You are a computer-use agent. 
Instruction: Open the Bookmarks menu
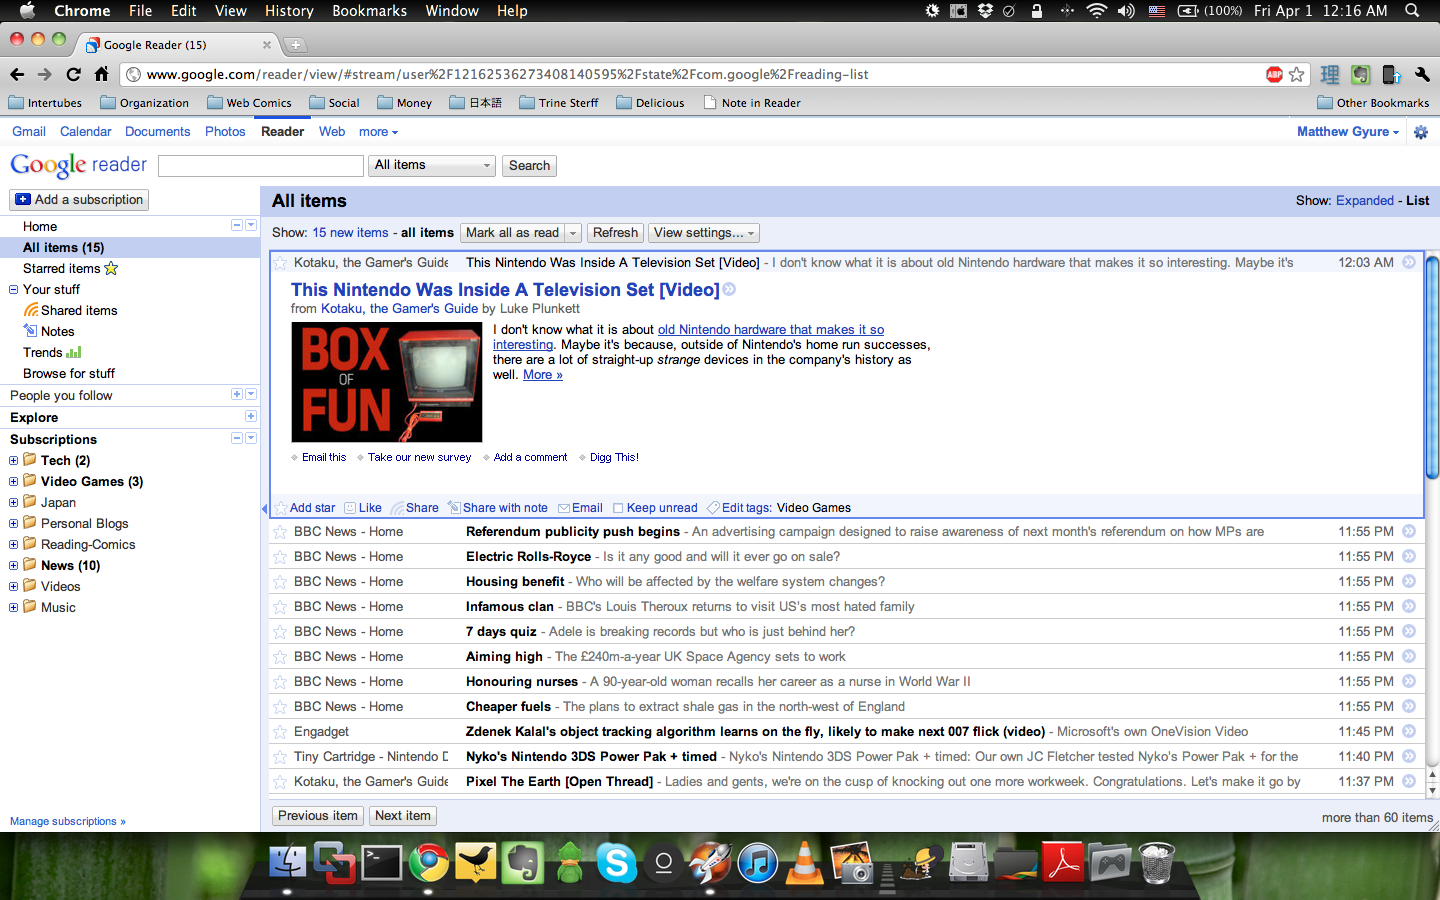pos(369,11)
